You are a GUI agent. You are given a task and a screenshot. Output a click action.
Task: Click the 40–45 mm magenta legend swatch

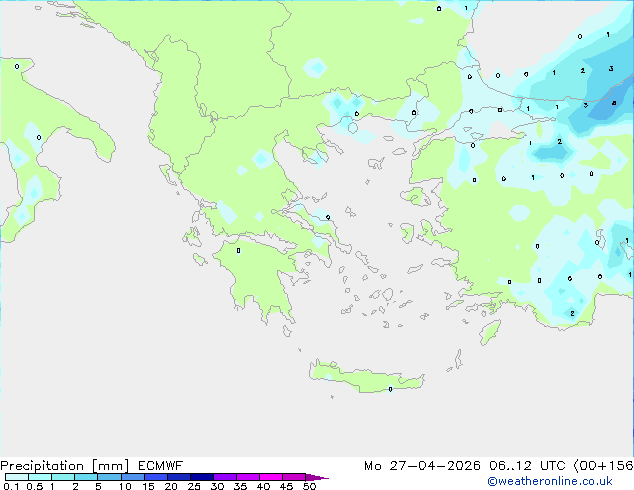271,477
